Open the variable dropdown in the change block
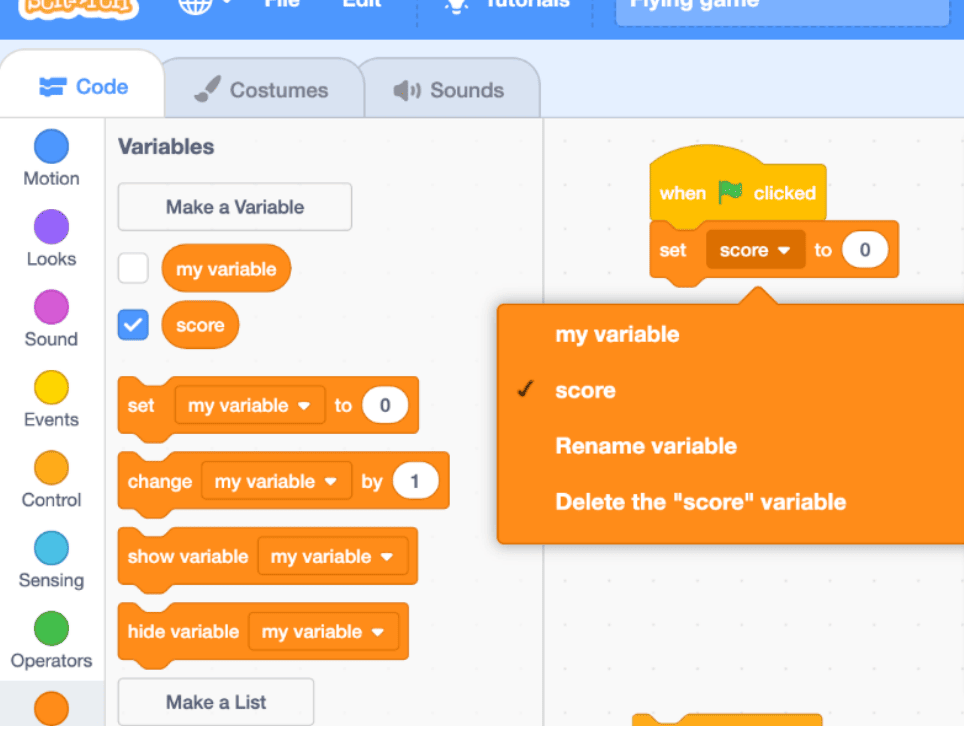The width and height of the screenshot is (964, 732). click(x=277, y=481)
